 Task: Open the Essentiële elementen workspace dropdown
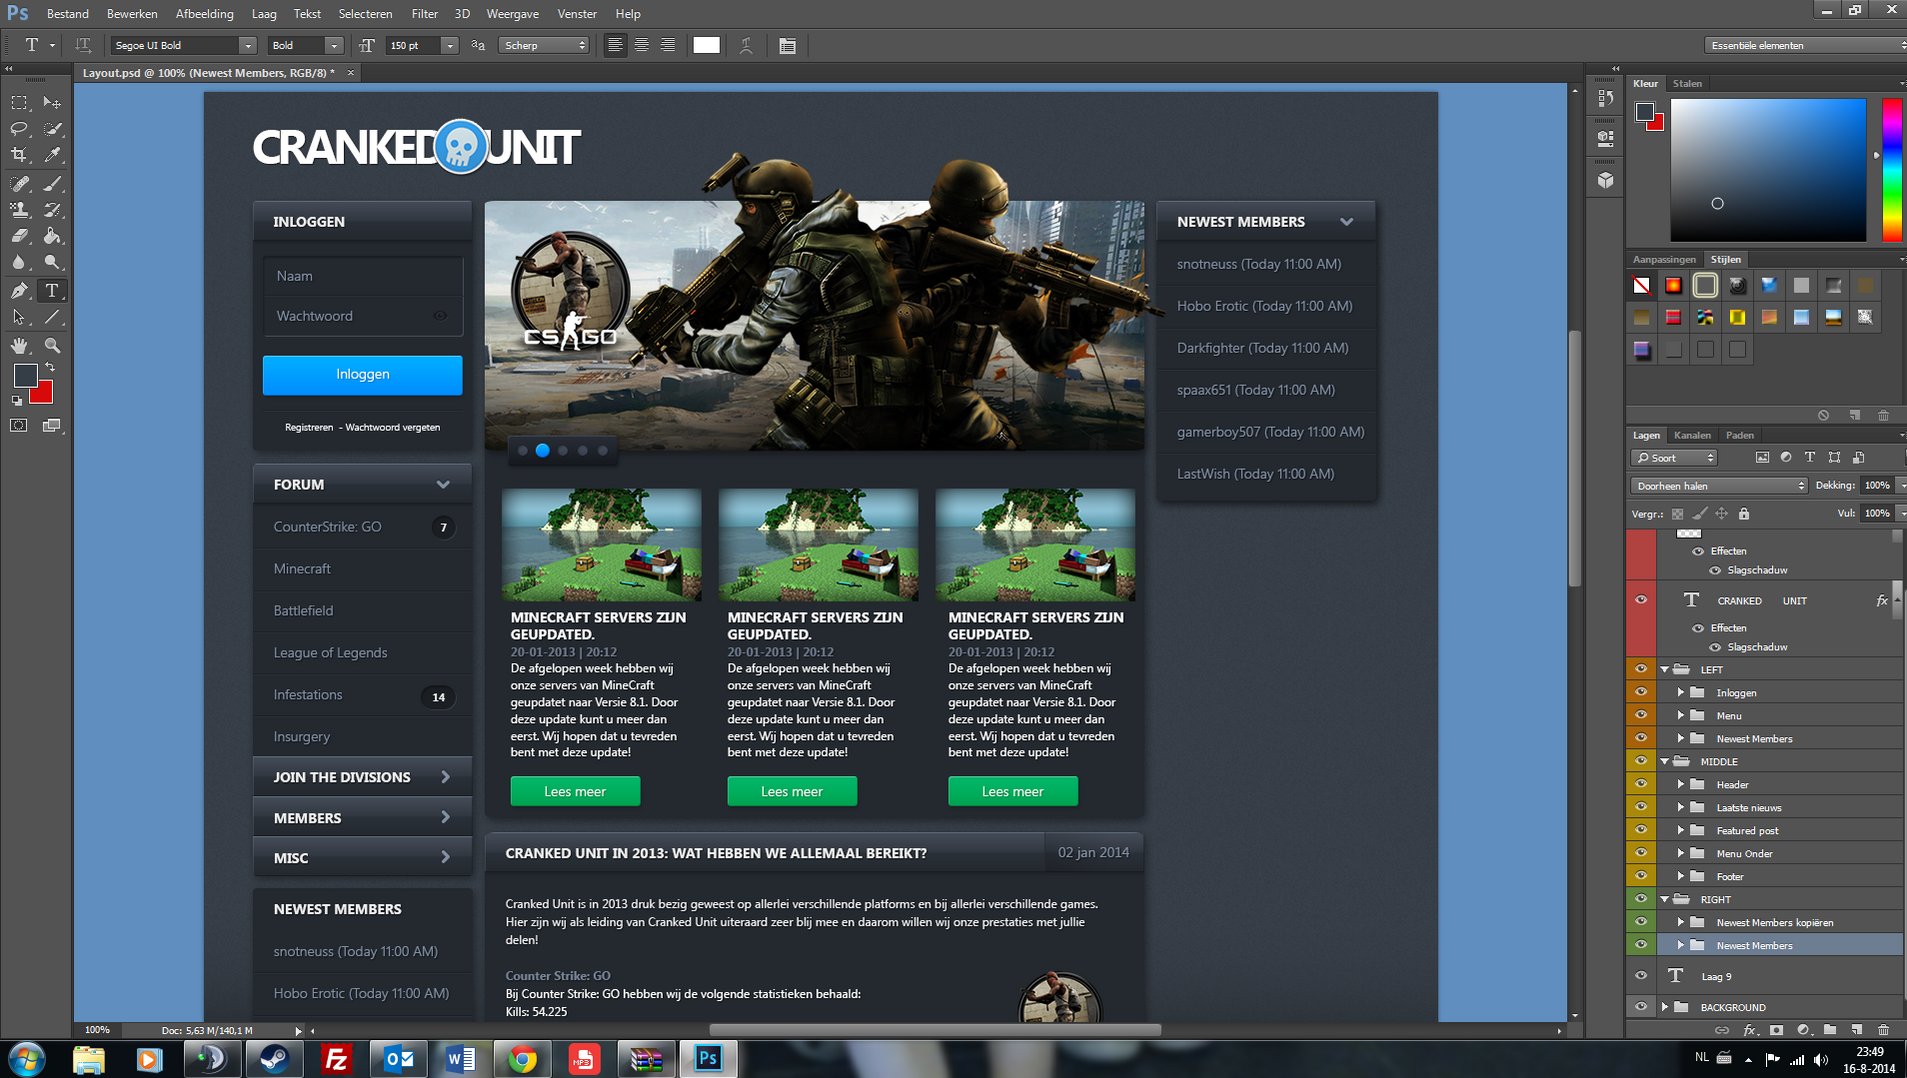pyautogui.click(x=1804, y=45)
